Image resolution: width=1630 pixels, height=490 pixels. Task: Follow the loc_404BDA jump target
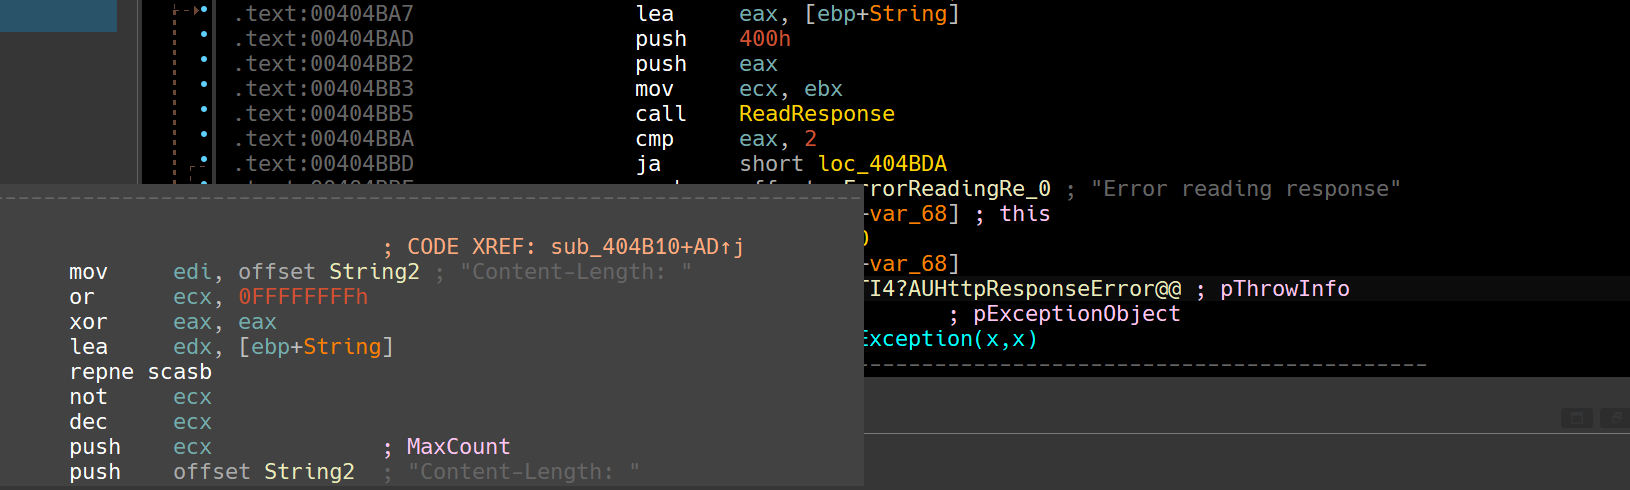pos(881,164)
